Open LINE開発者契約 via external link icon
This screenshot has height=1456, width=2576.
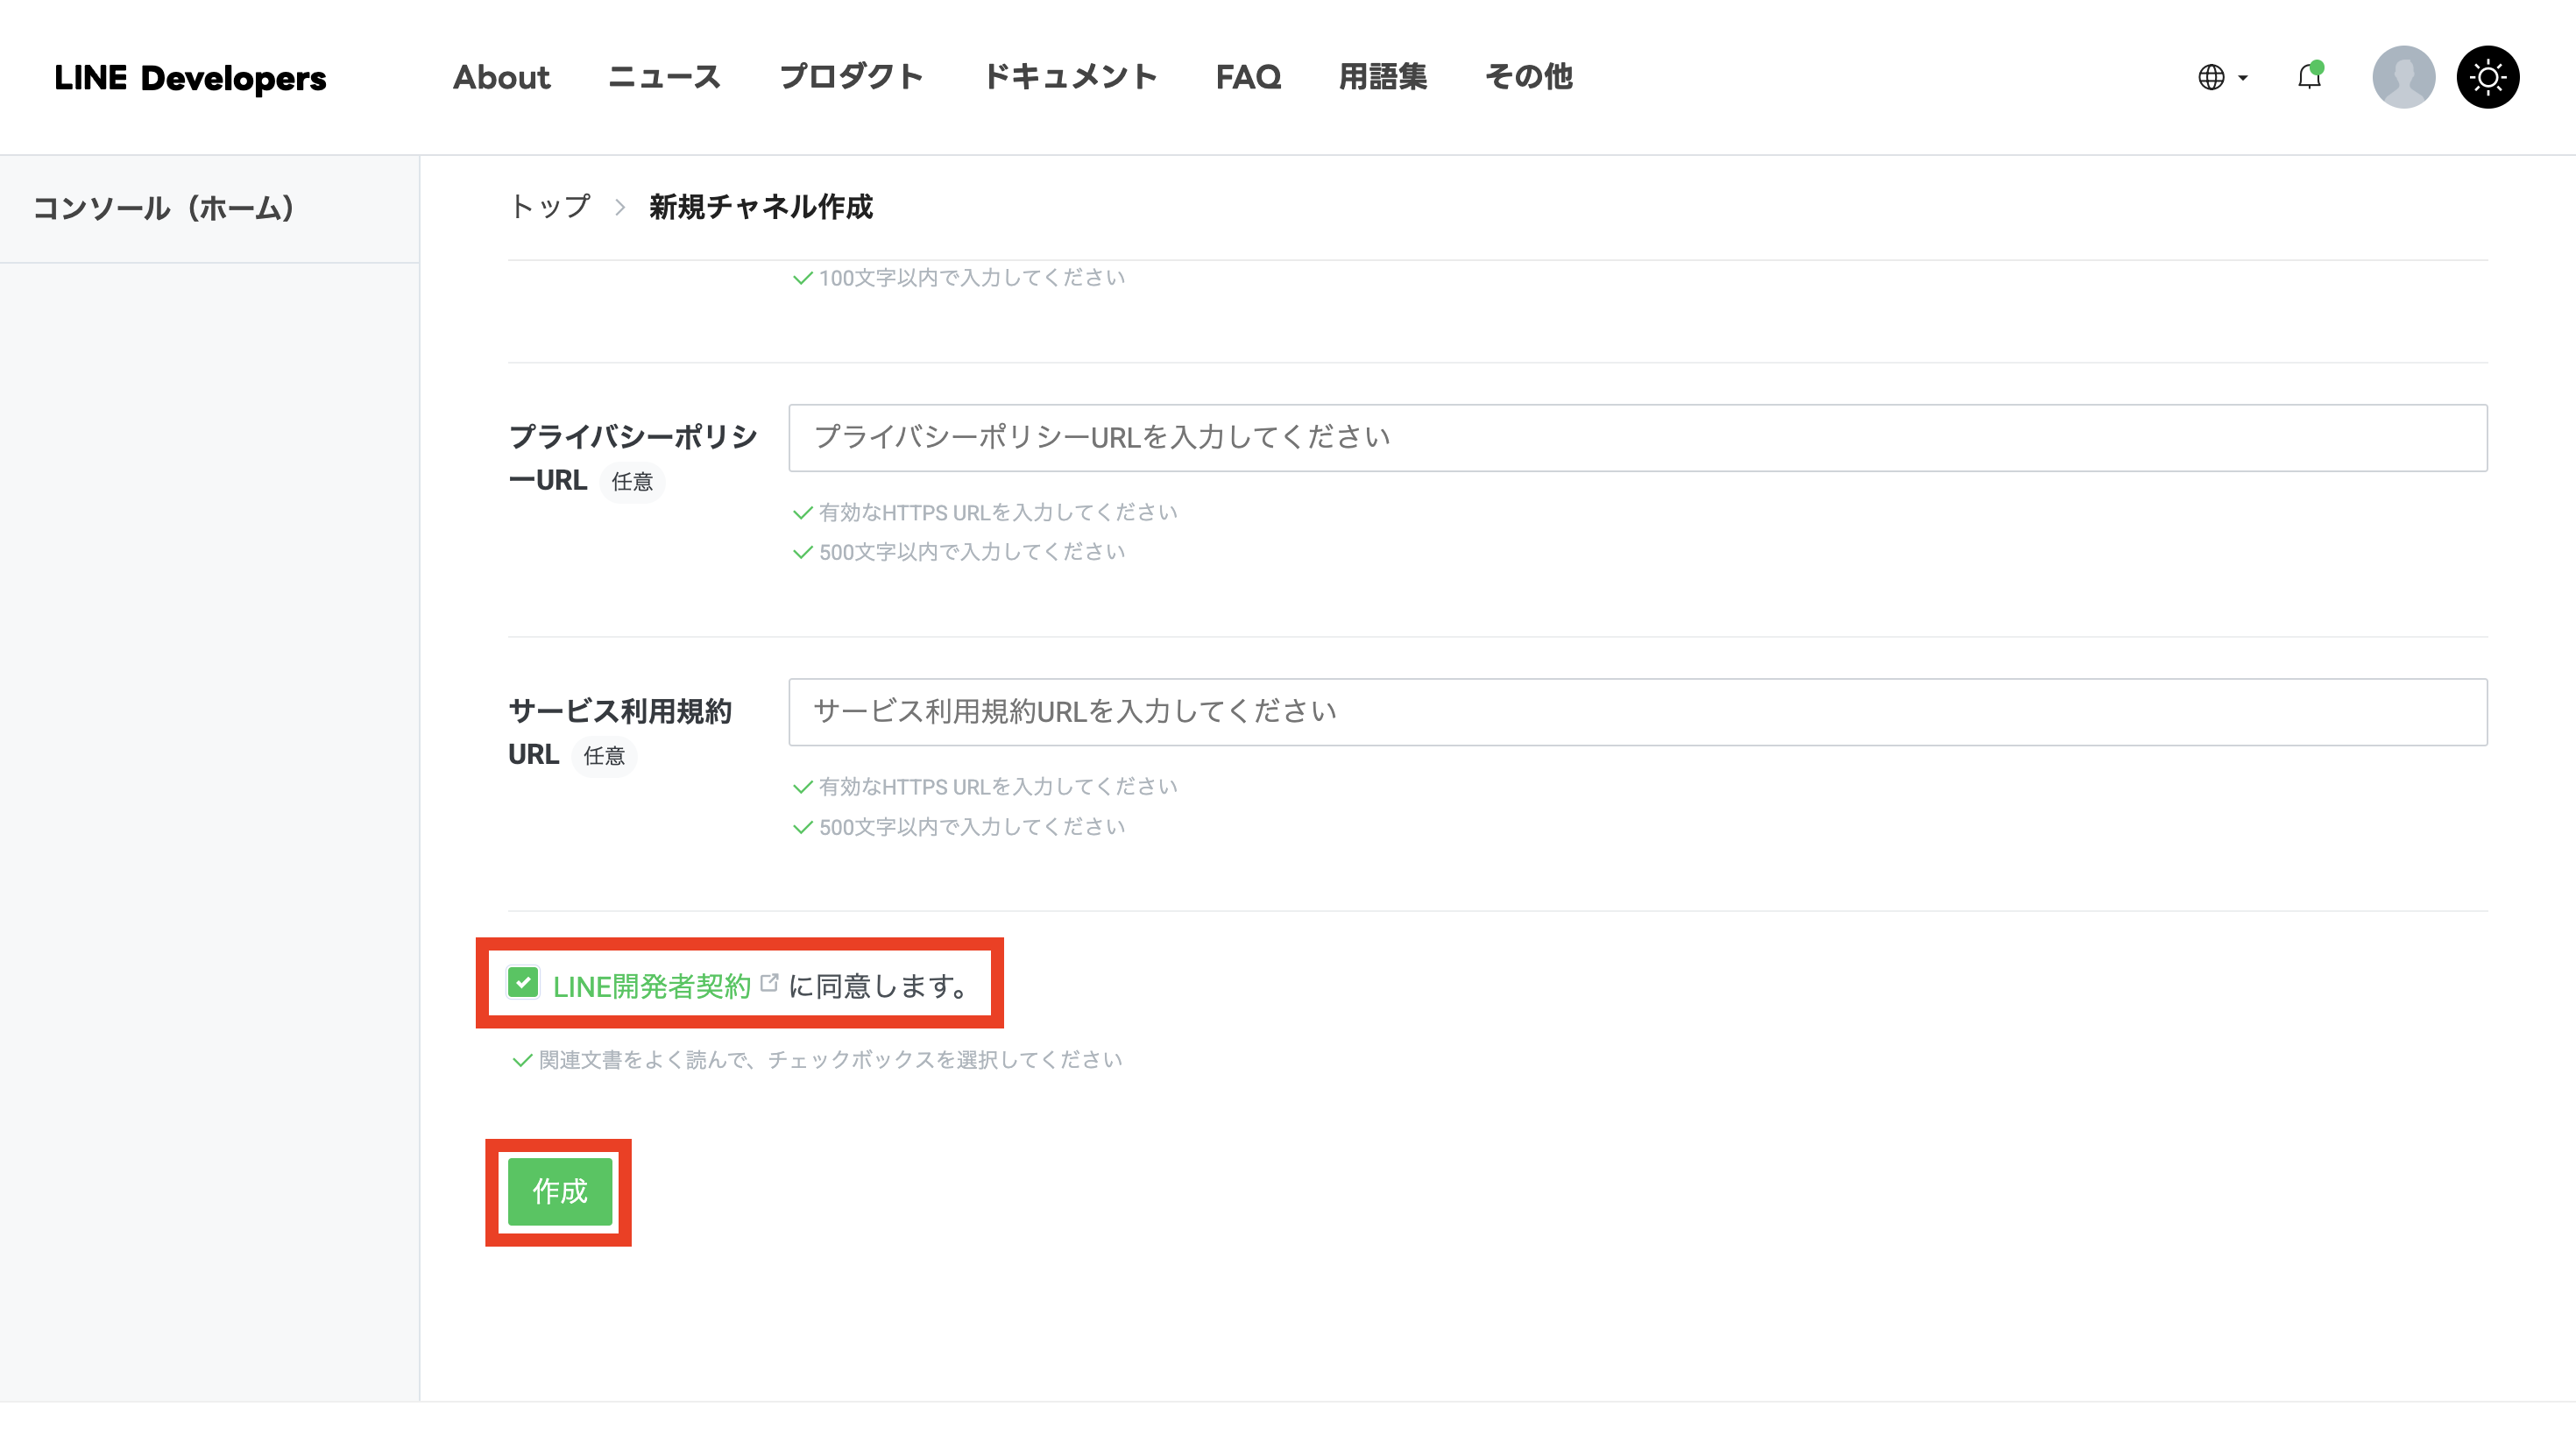coord(768,983)
